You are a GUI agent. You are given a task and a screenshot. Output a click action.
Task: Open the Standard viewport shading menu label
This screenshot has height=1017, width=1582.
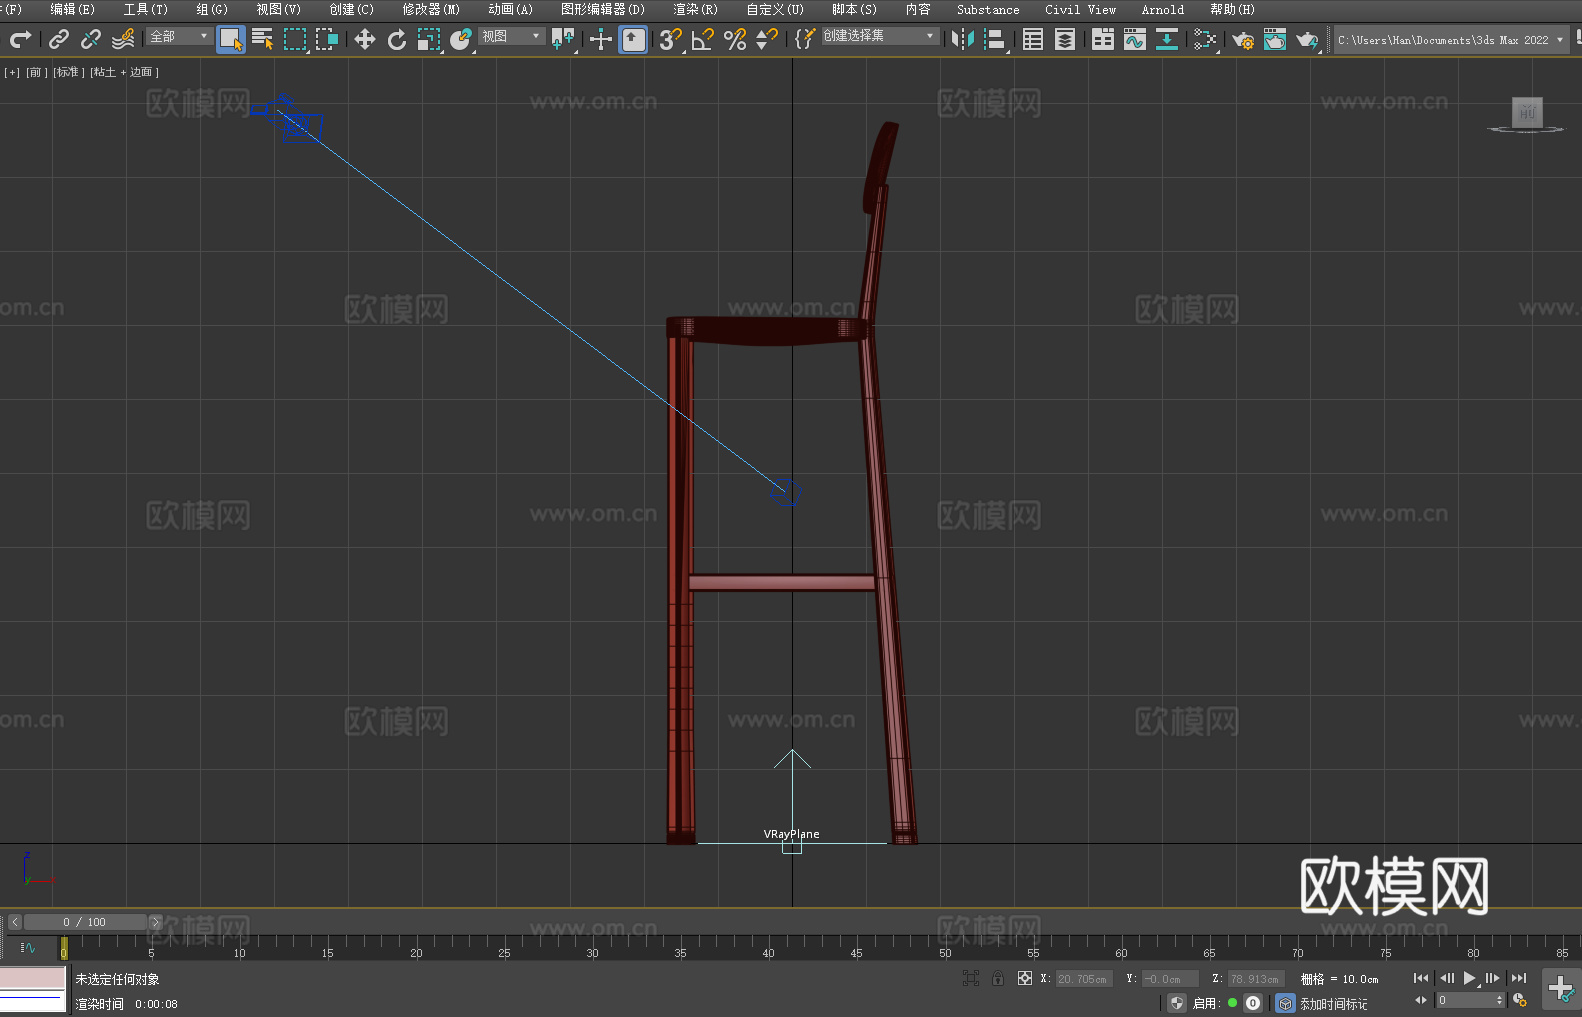tap(69, 72)
